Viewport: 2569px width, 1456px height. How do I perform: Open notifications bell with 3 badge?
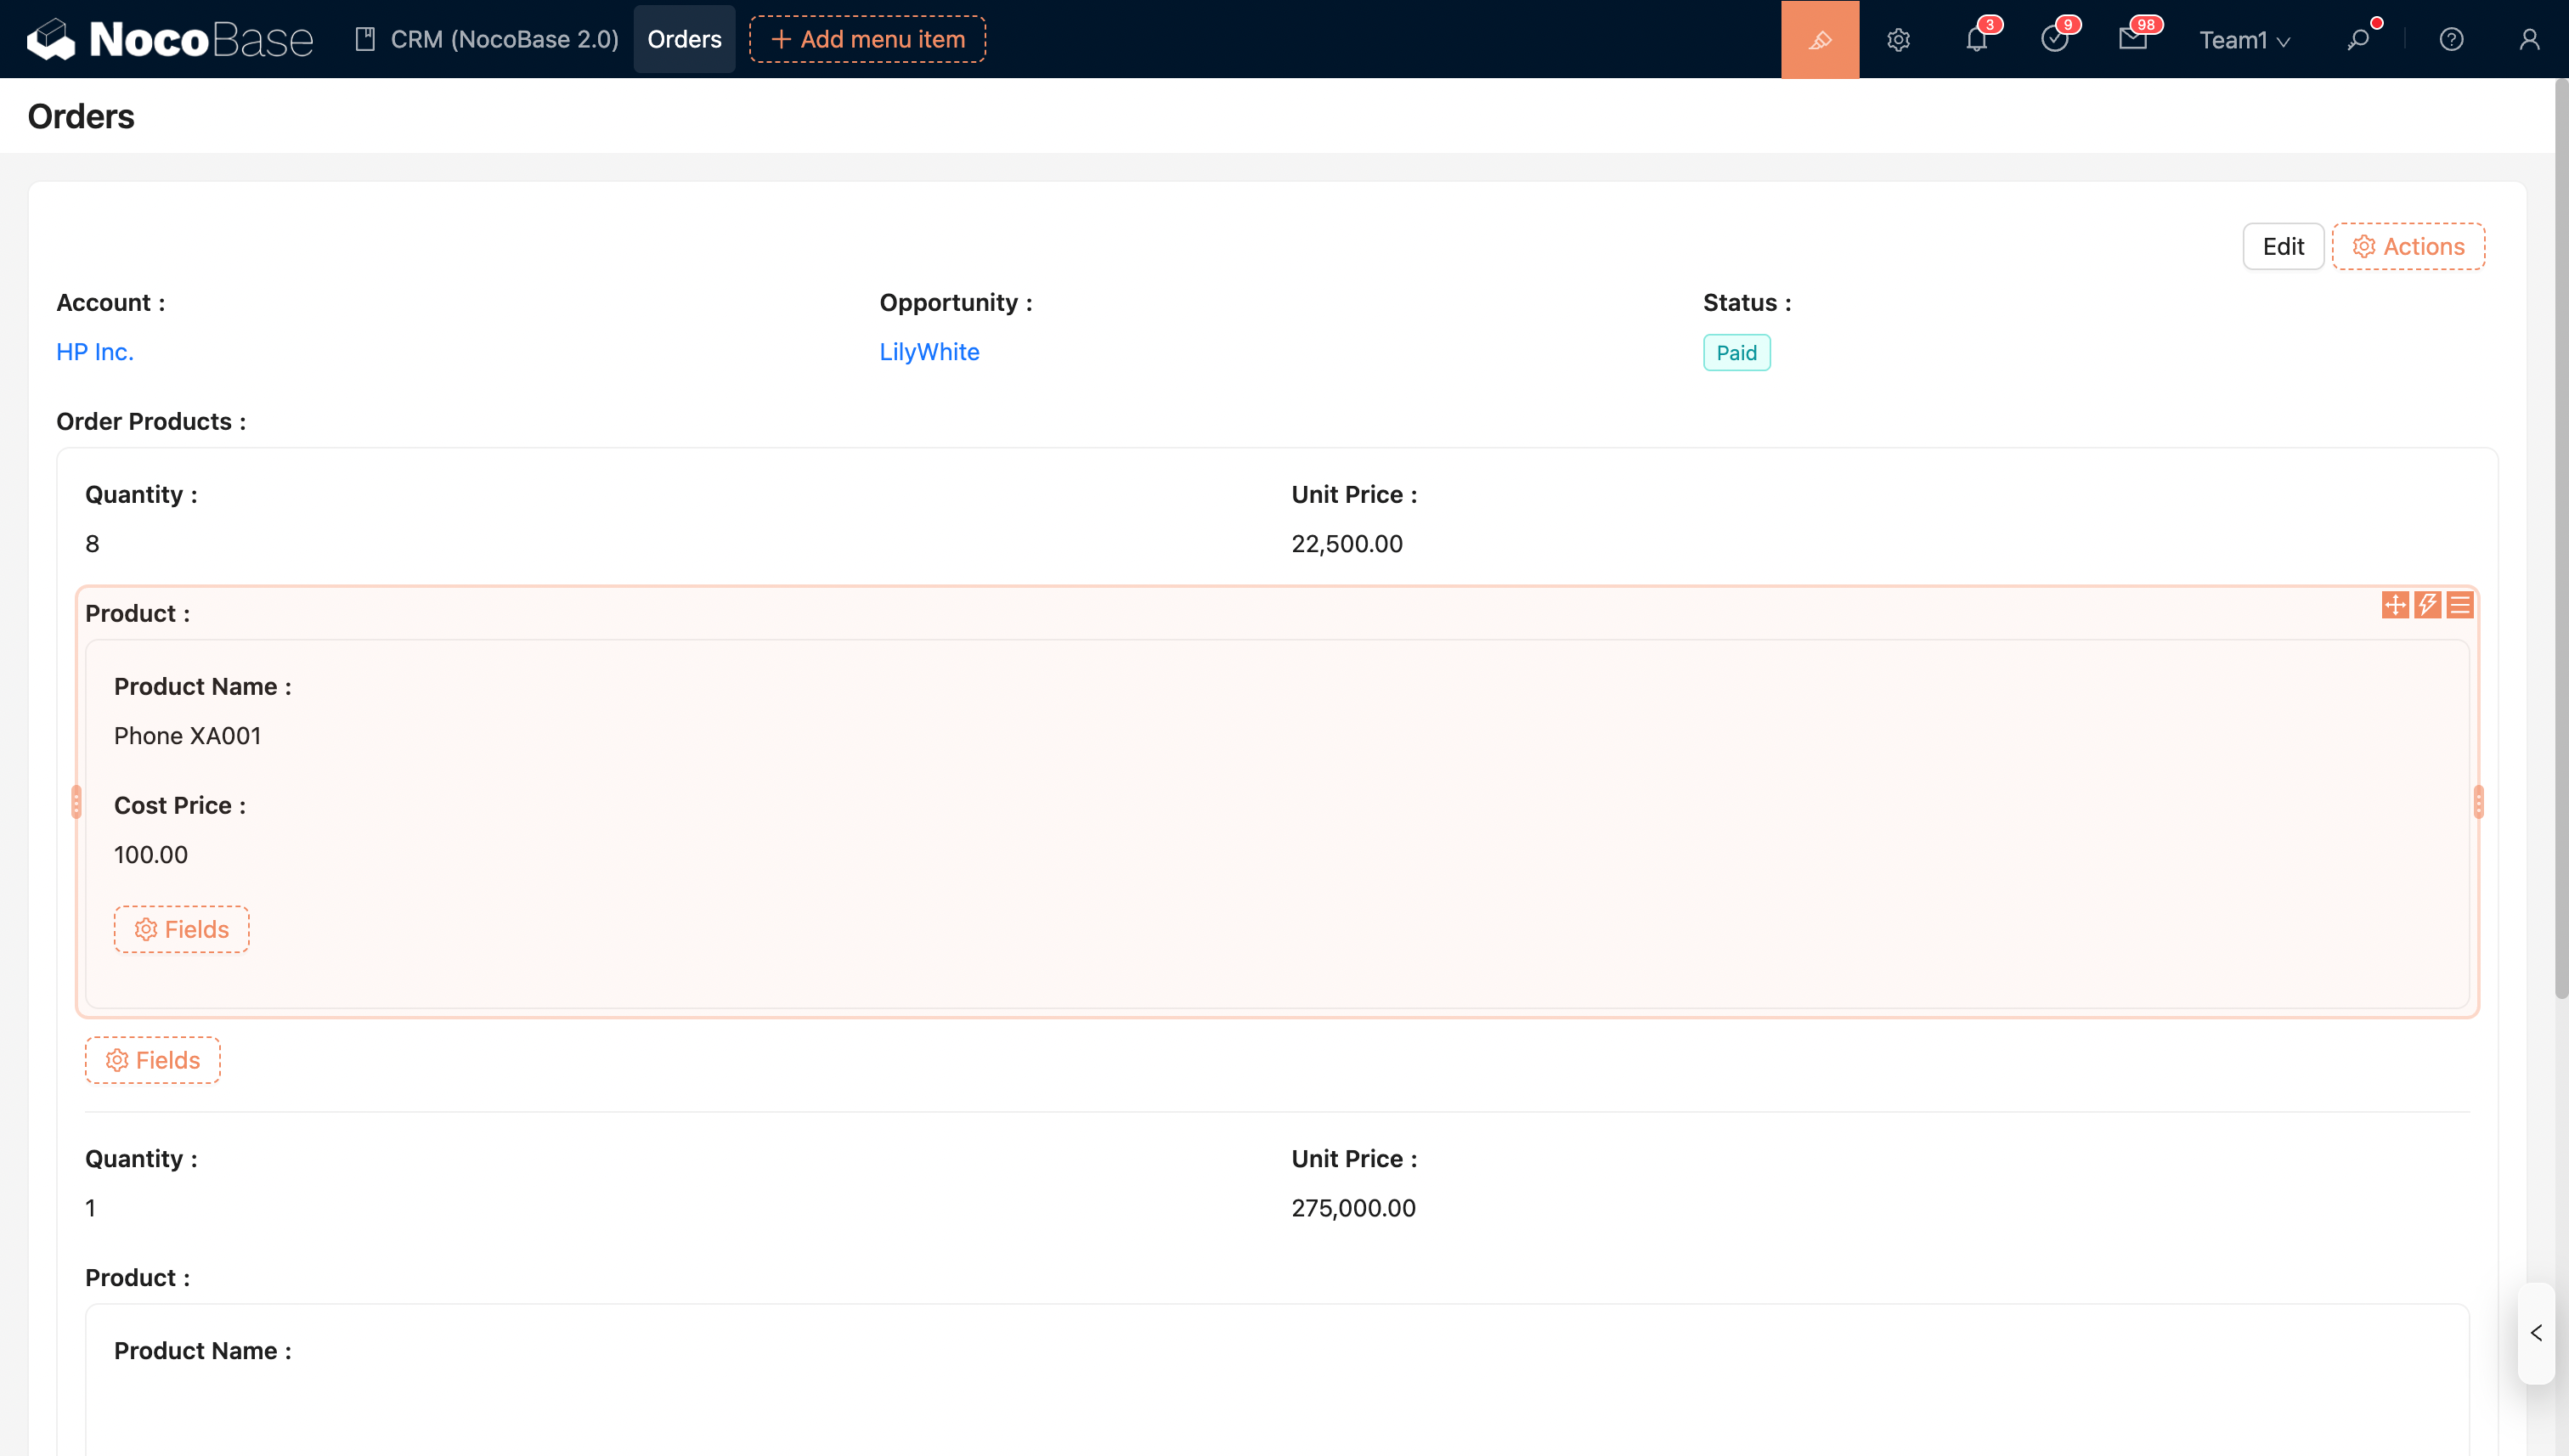[x=1976, y=39]
